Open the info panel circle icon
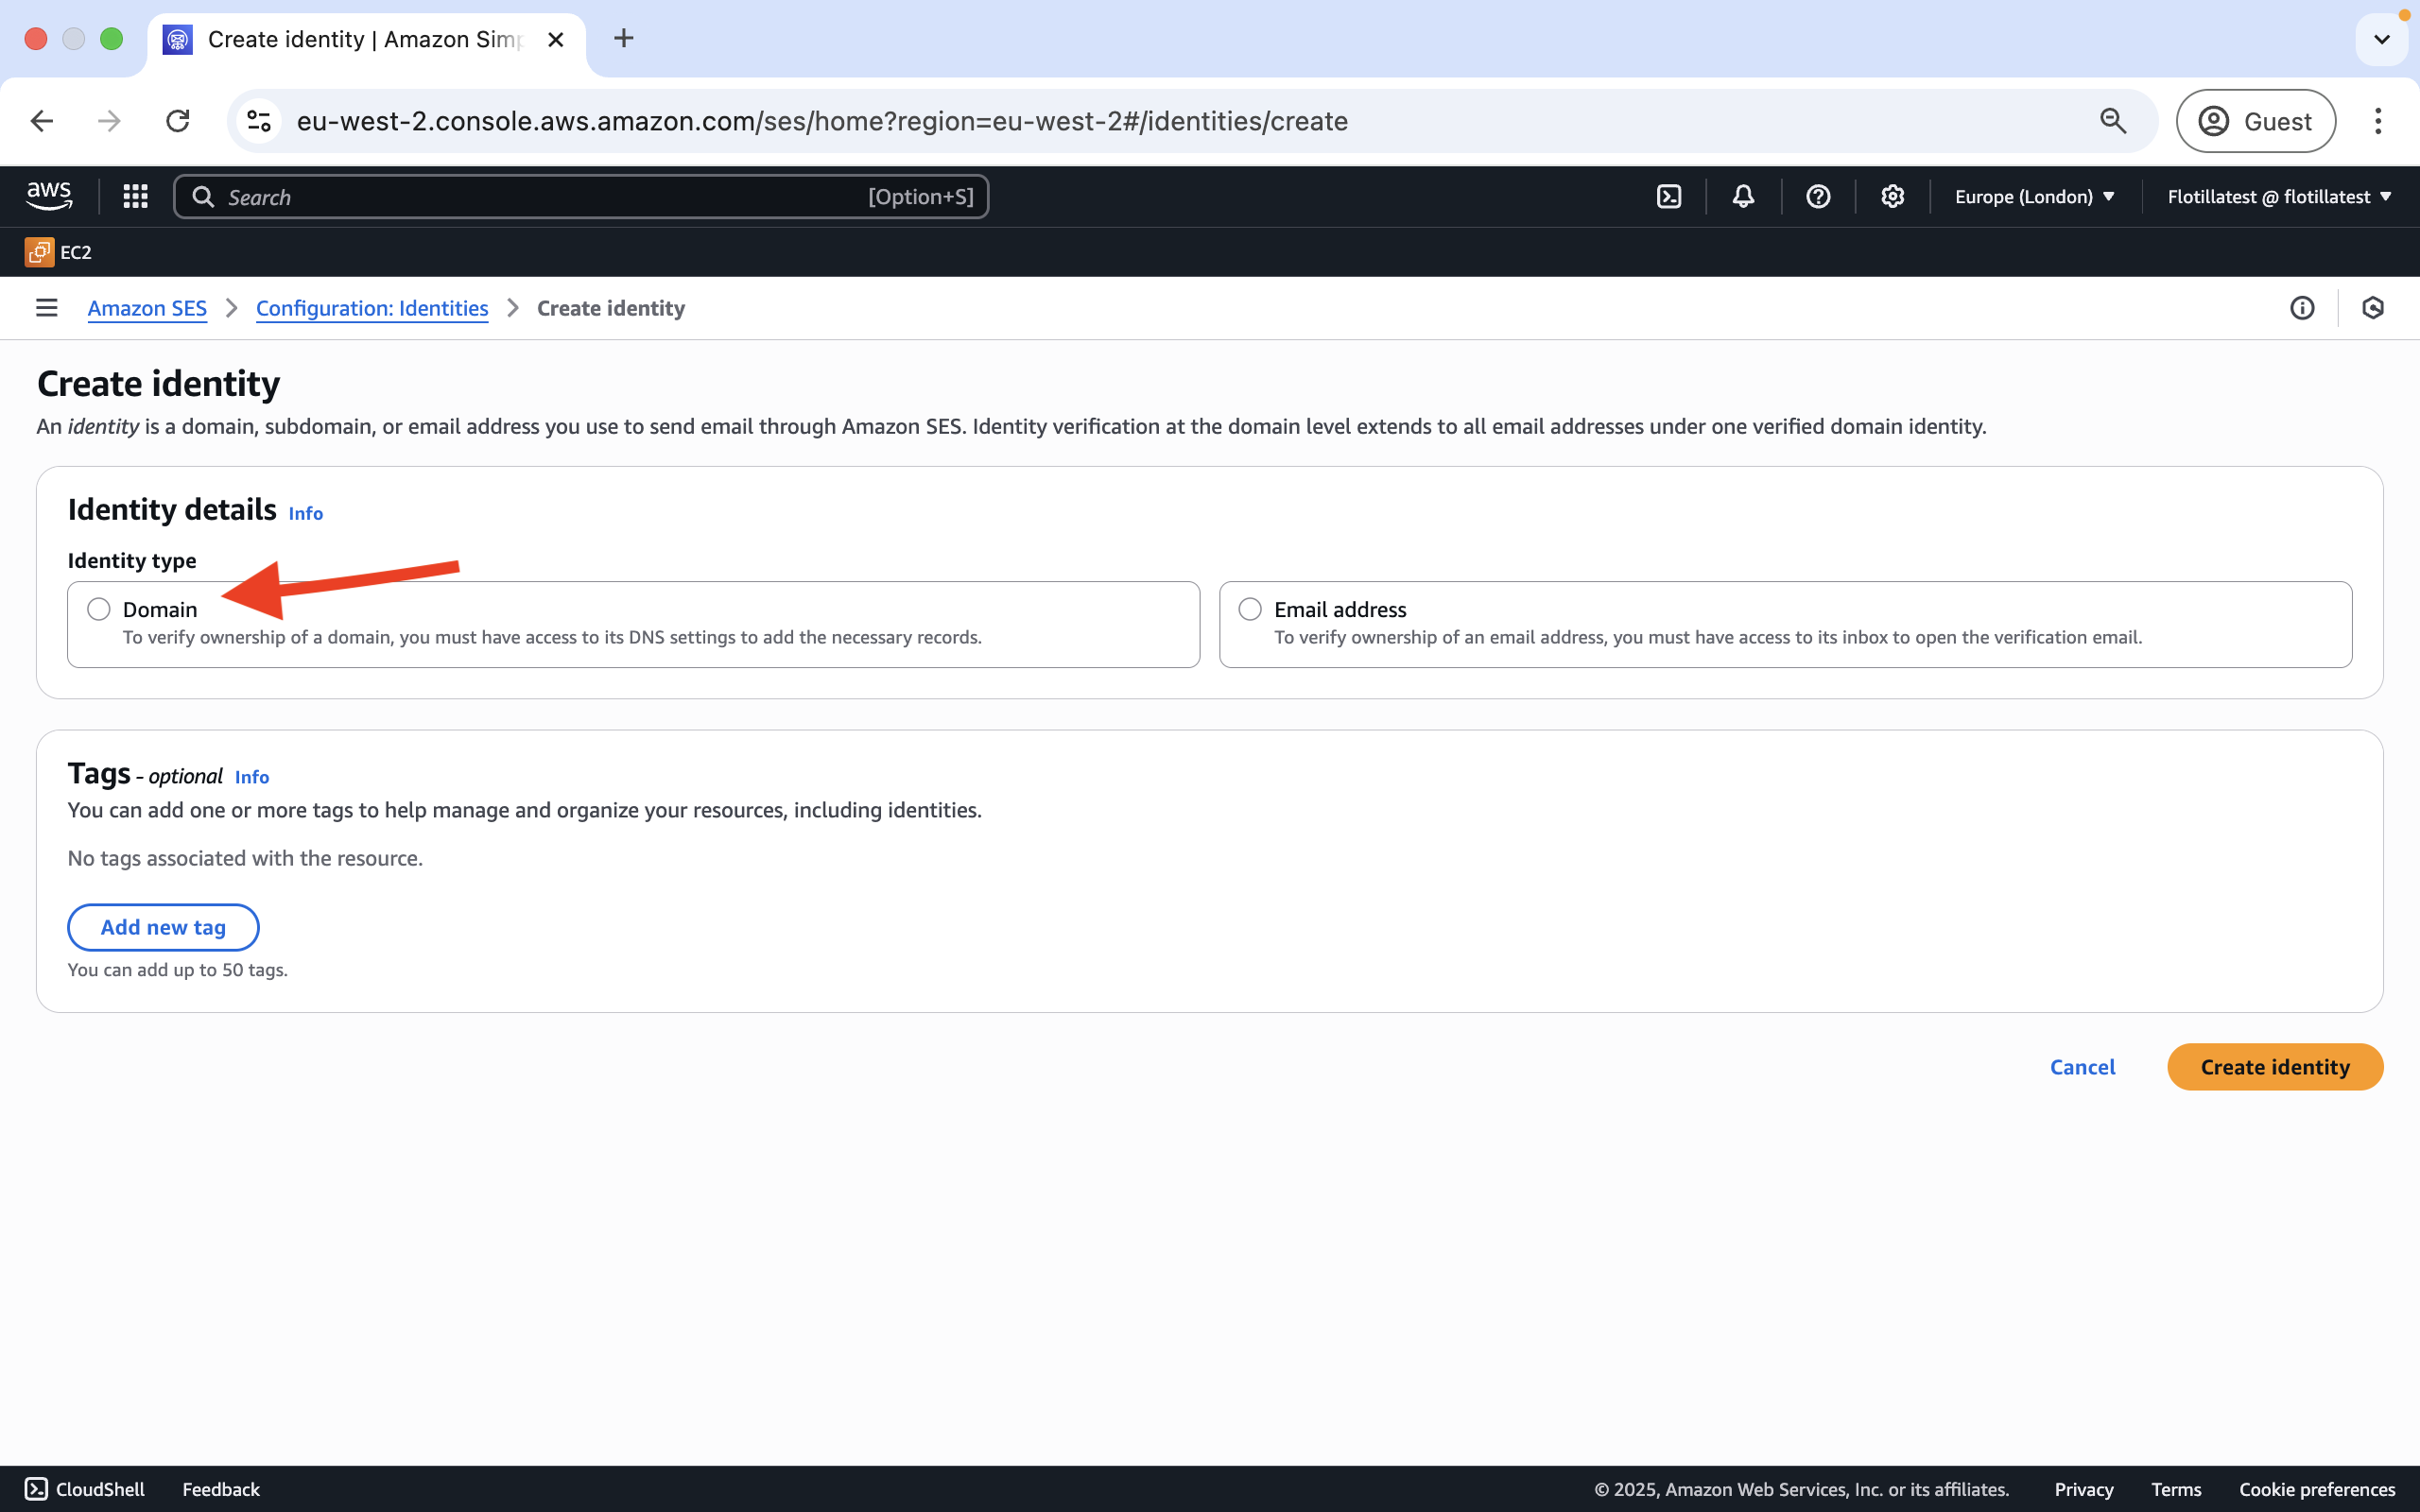 click(2302, 308)
